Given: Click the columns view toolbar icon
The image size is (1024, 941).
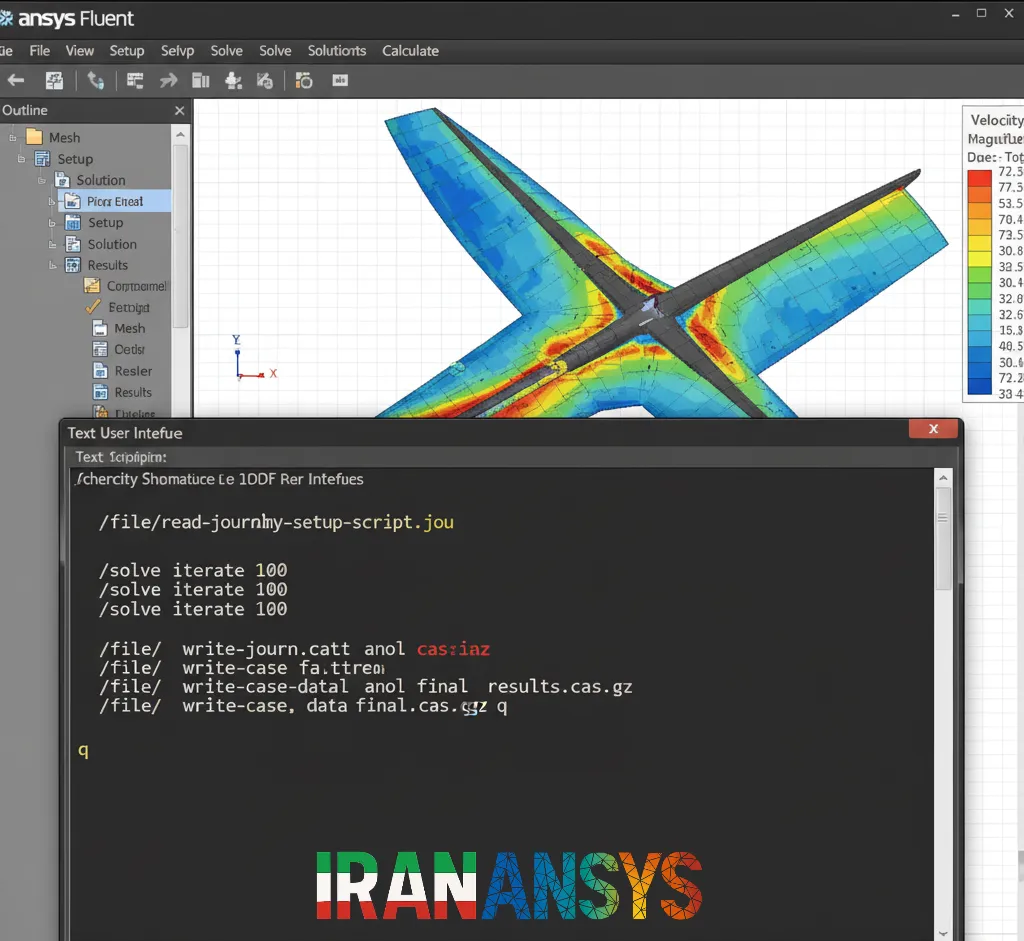Looking at the screenshot, I should (200, 80).
